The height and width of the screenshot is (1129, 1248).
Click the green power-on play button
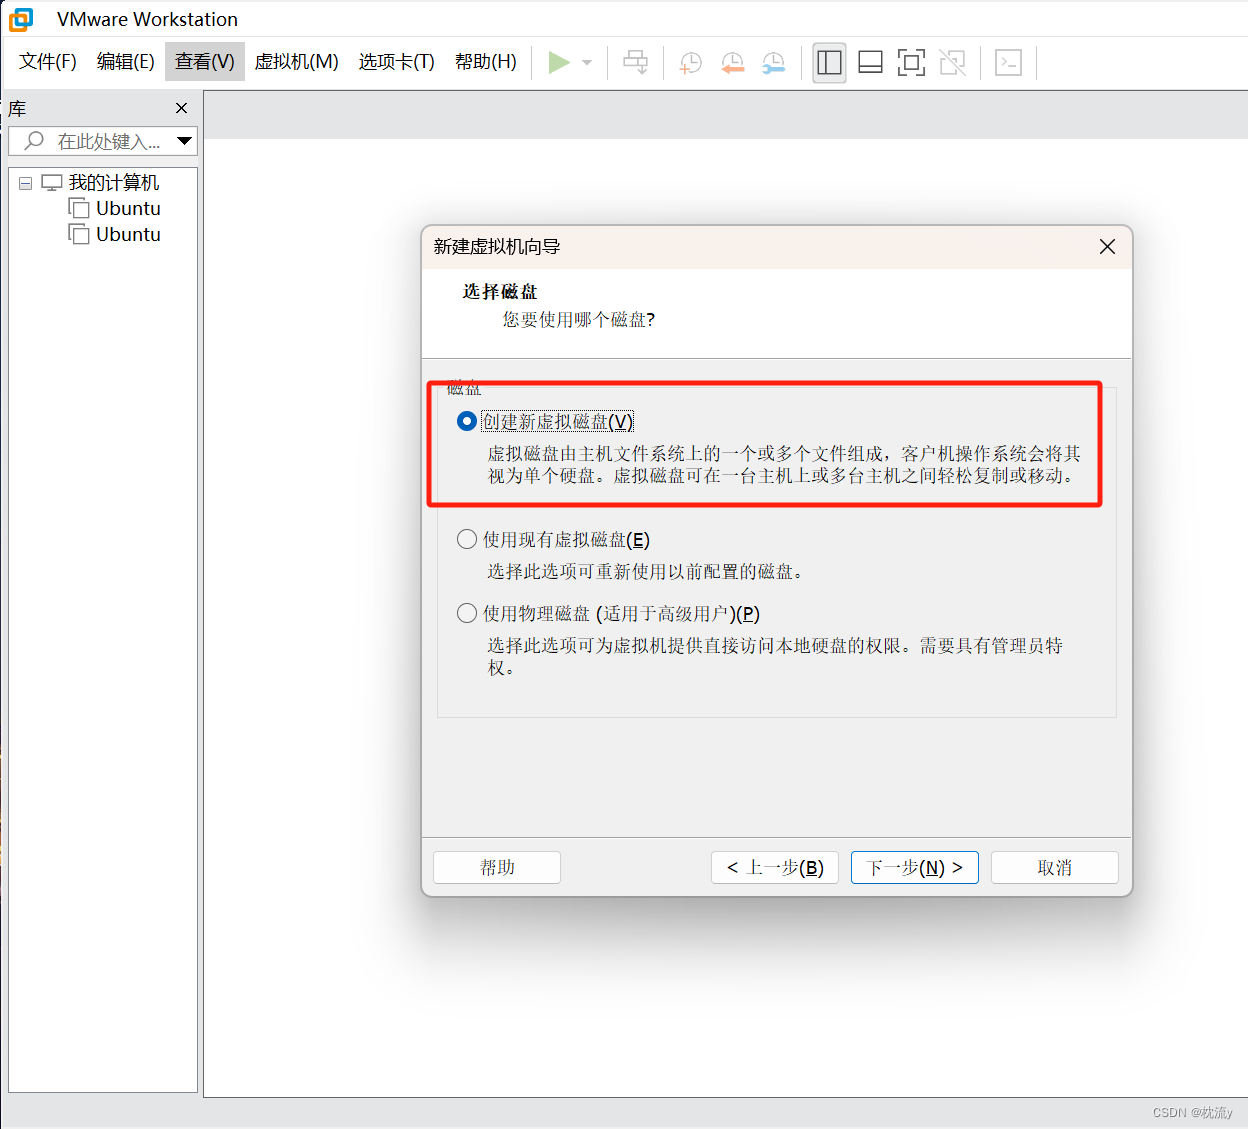(559, 62)
